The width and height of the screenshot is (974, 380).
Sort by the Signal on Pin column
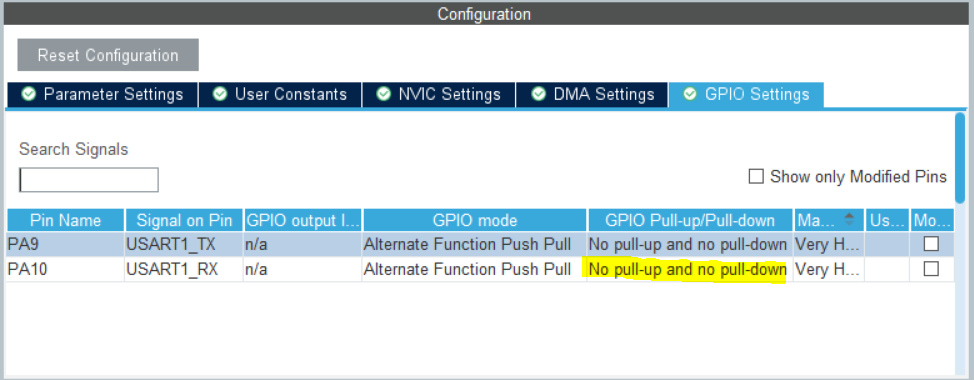pos(184,220)
